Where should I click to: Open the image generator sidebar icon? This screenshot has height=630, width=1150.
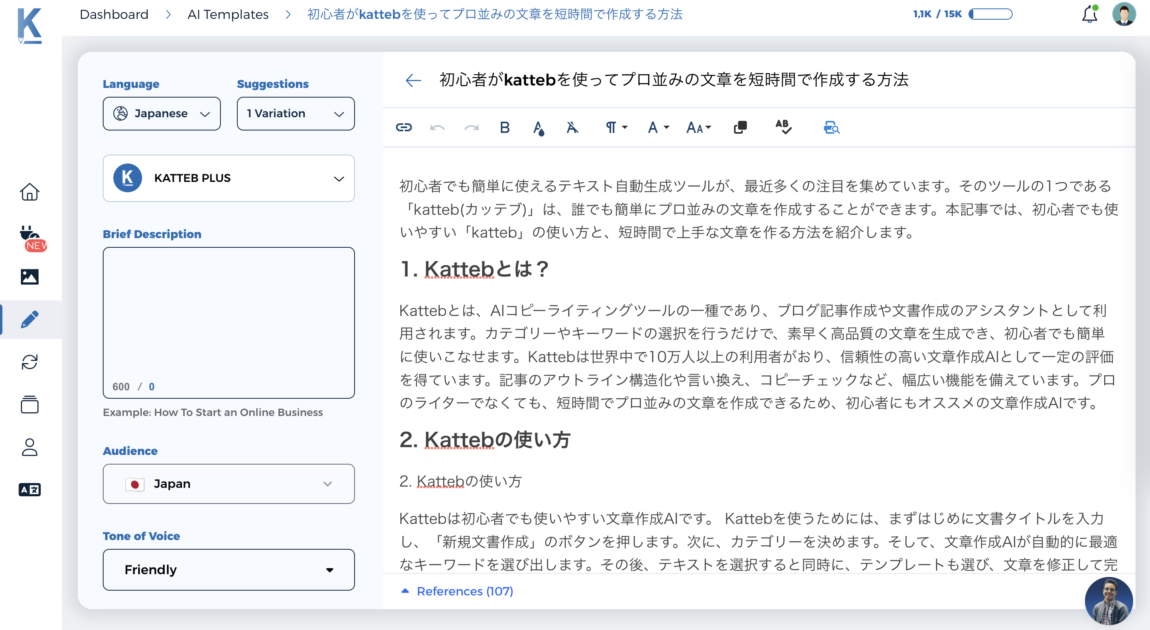point(30,277)
